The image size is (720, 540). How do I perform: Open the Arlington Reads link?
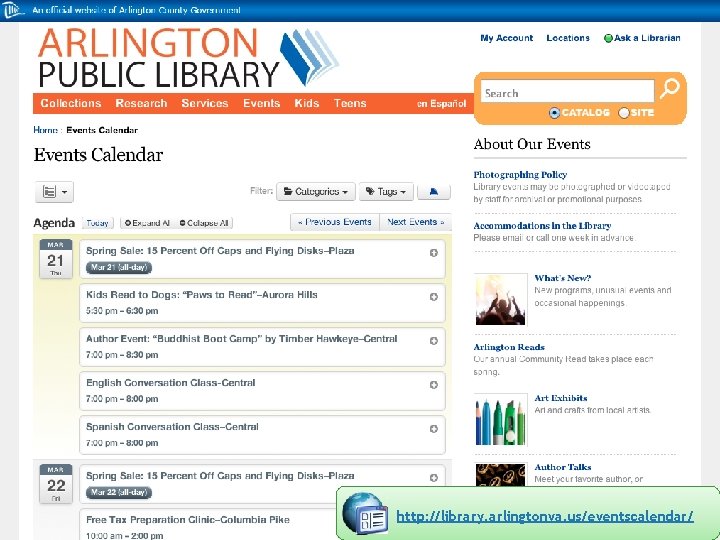(x=509, y=347)
